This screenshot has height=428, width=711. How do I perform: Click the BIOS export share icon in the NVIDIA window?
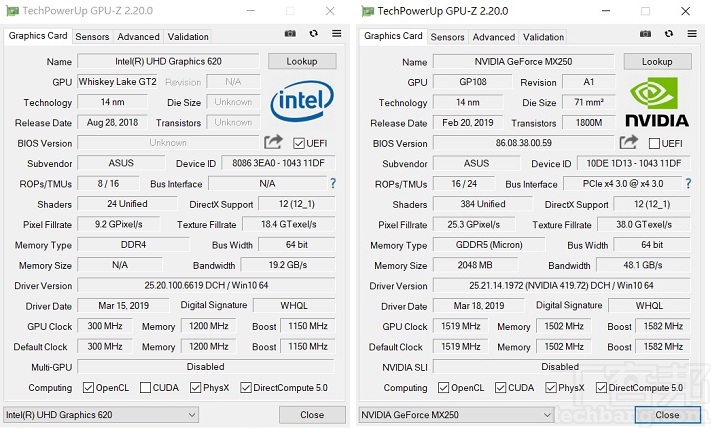tap(629, 143)
